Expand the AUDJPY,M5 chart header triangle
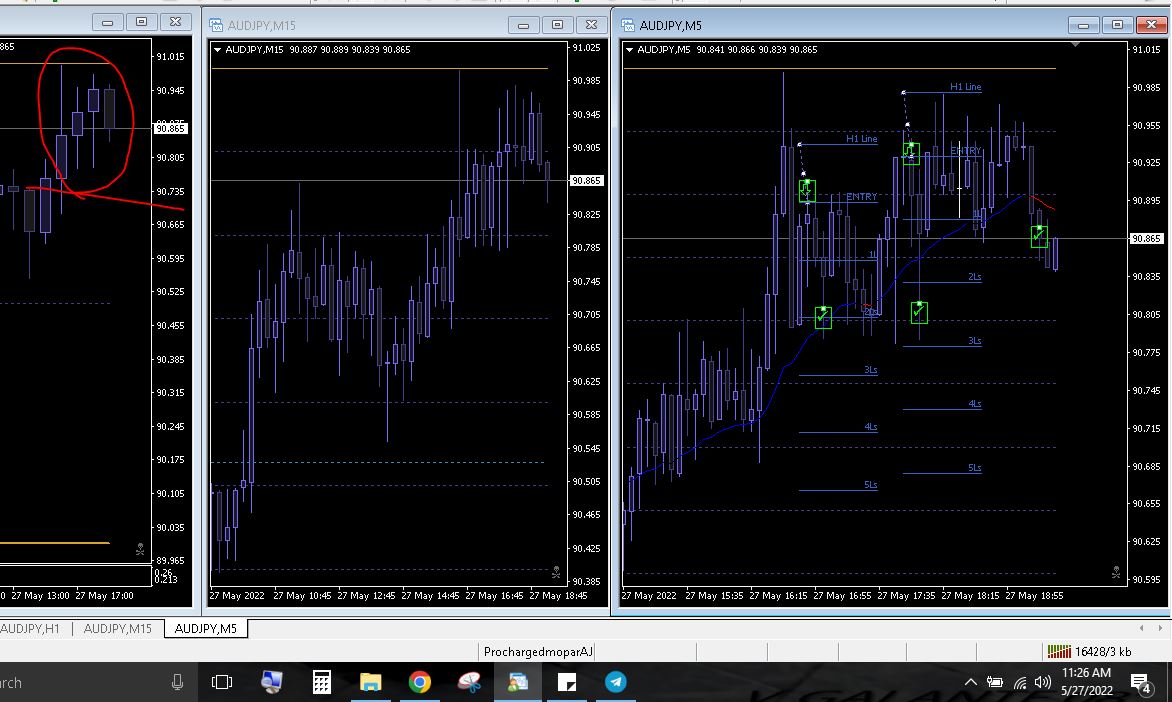Viewport: 1172px width, 702px height. 629,49
